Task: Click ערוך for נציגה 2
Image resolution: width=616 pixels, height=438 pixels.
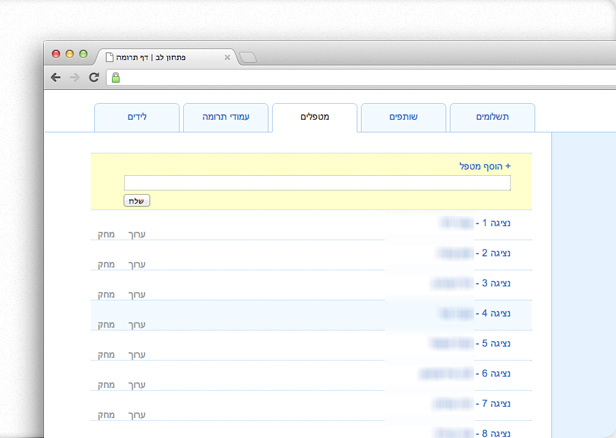Action: 137,265
